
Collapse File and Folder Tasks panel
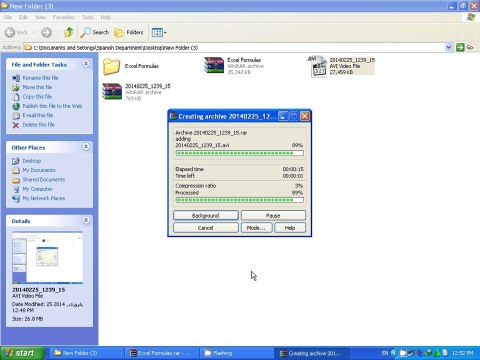pos(86,64)
